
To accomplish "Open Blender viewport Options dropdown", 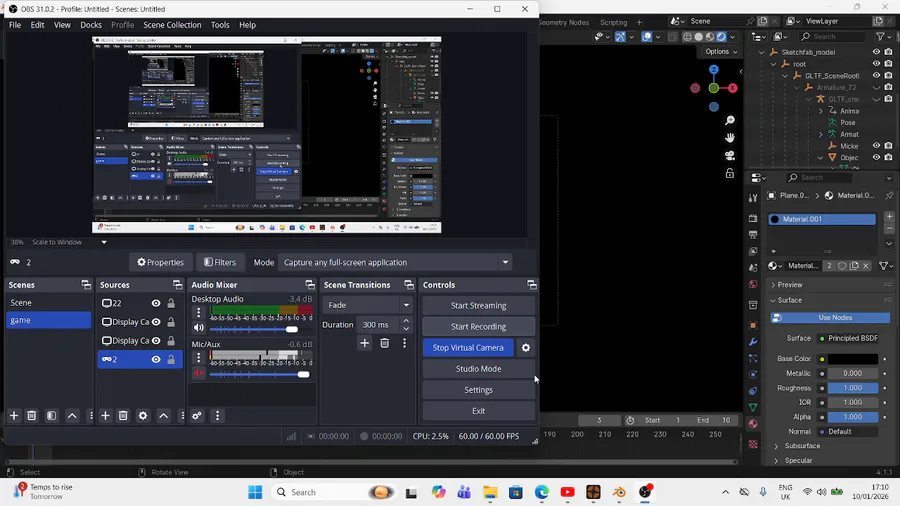I will coord(721,52).
